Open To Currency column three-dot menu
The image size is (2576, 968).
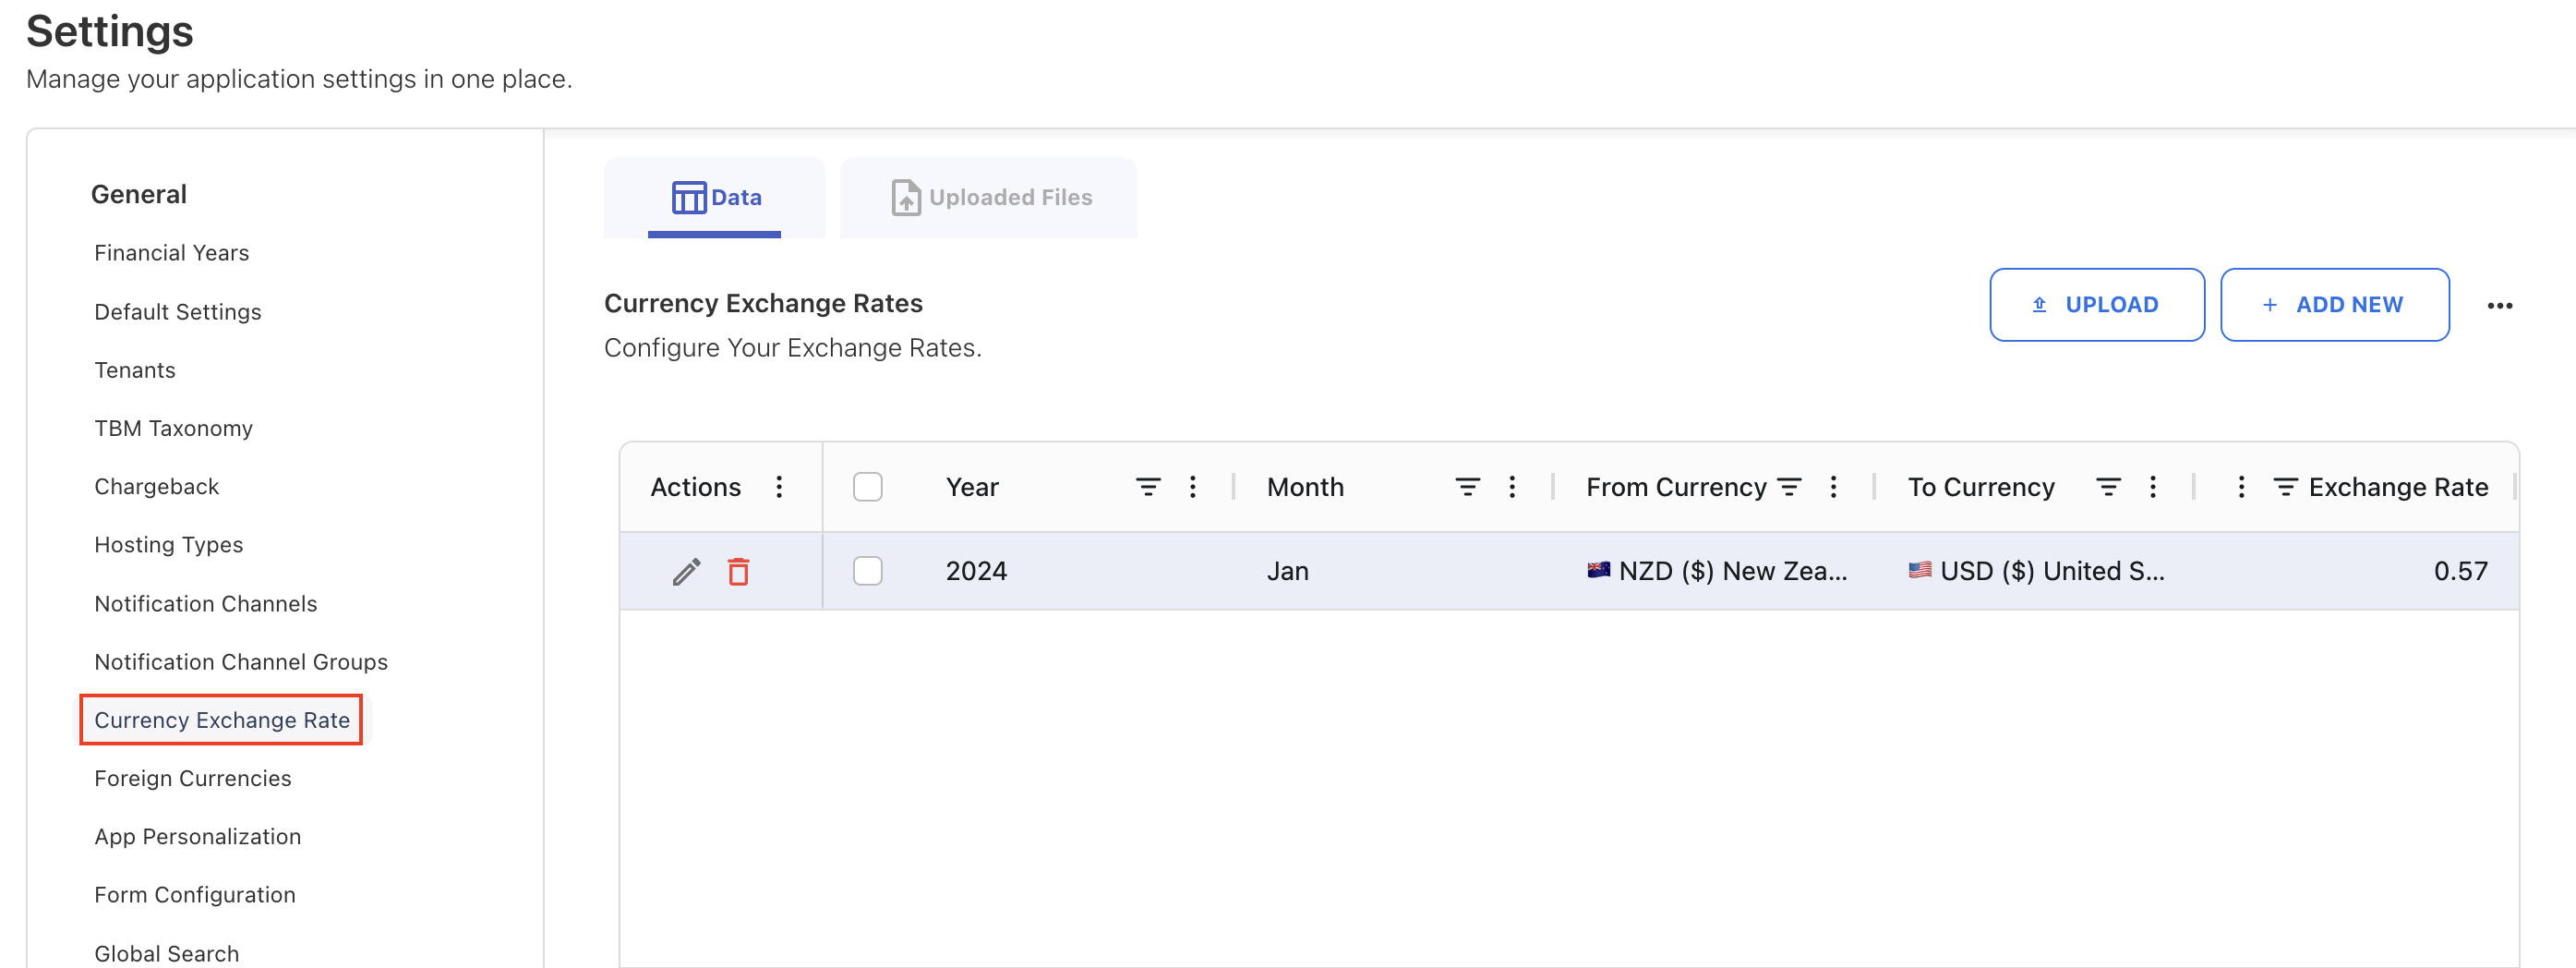point(2152,487)
